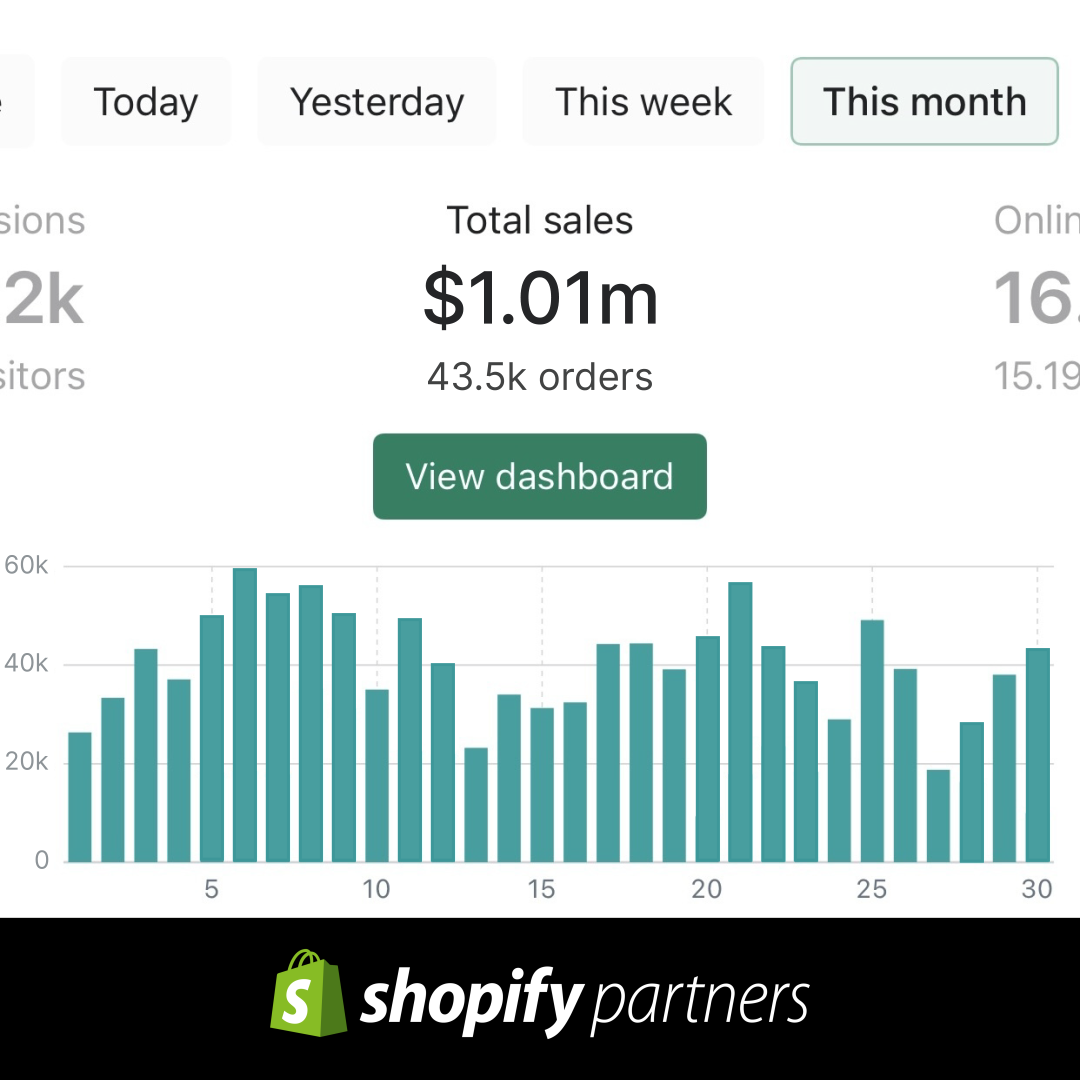The width and height of the screenshot is (1080, 1080).
Task: Switch to the Yesterday filter
Action: pyautogui.click(x=377, y=102)
